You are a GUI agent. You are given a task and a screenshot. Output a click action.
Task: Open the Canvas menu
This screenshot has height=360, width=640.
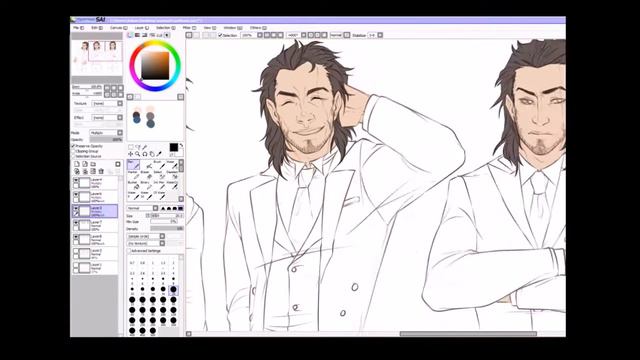pyautogui.click(x=118, y=28)
